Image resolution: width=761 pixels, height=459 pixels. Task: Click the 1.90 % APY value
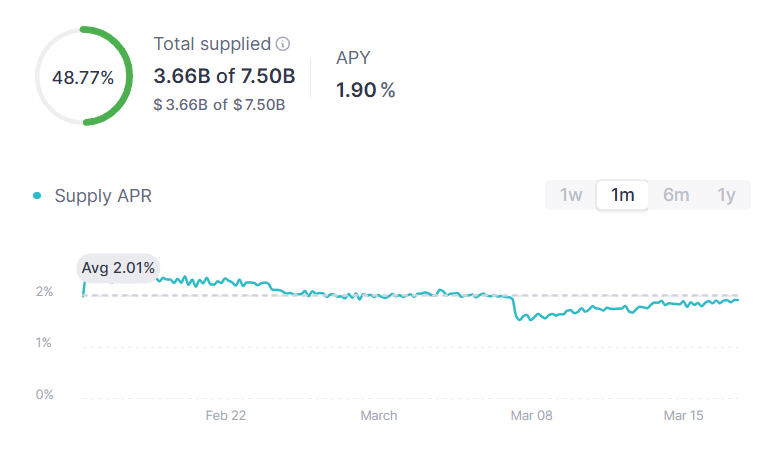tap(365, 90)
